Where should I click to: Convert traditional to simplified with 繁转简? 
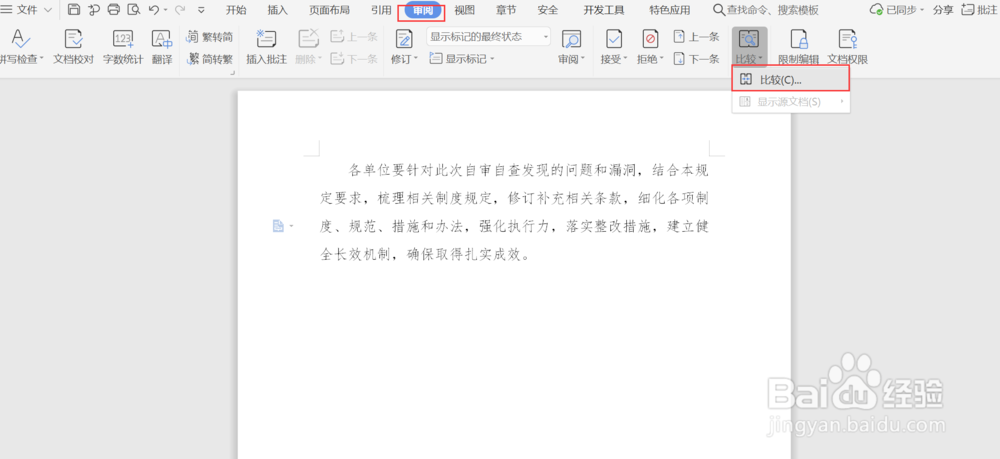pyautogui.click(x=210, y=37)
